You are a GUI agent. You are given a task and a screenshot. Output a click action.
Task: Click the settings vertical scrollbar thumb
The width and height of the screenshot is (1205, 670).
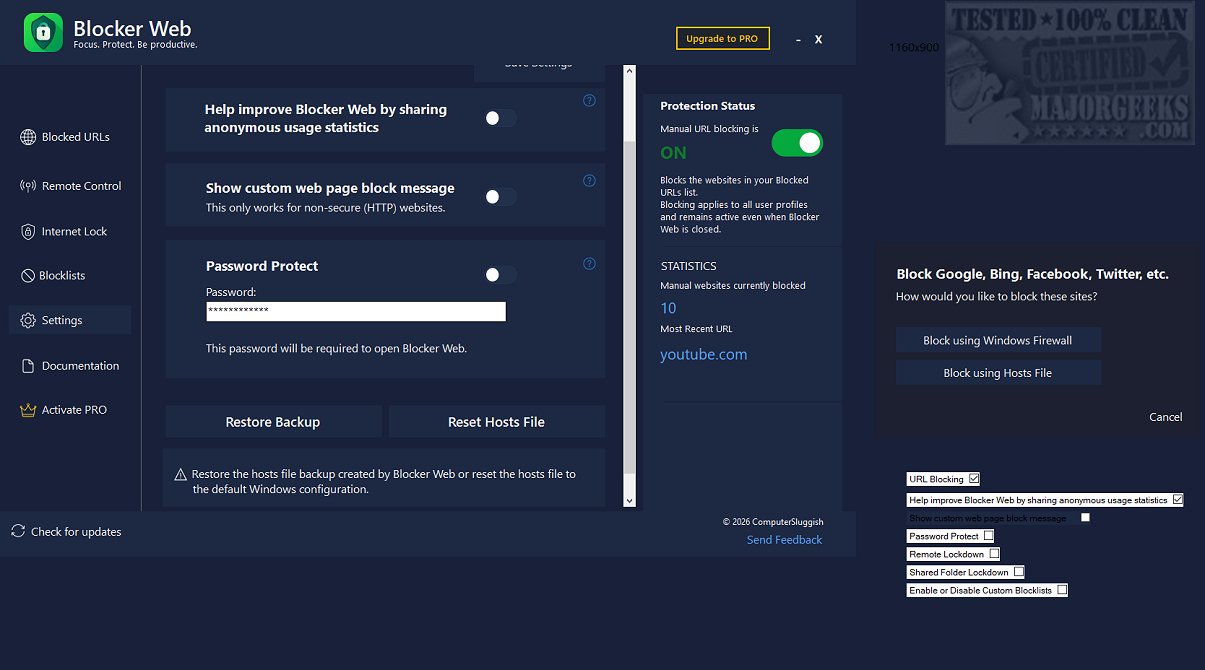[629, 305]
